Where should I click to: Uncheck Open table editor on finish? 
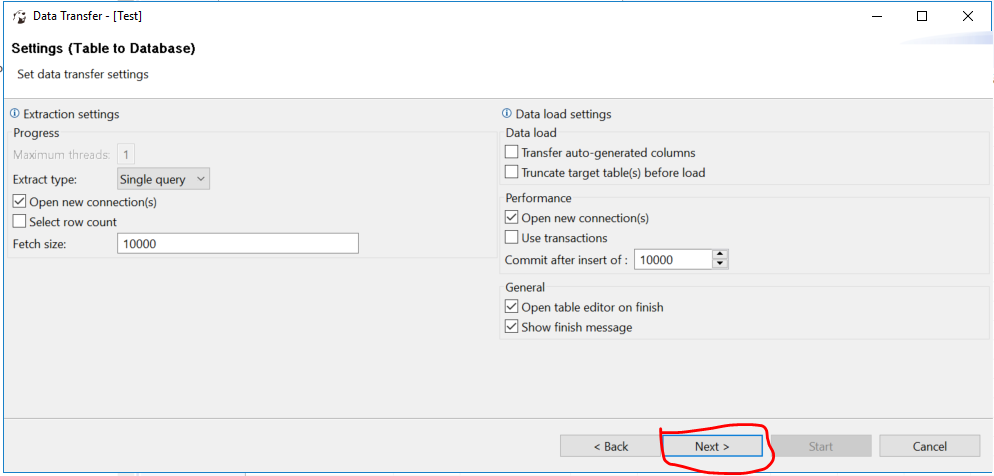pyautogui.click(x=512, y=307)
